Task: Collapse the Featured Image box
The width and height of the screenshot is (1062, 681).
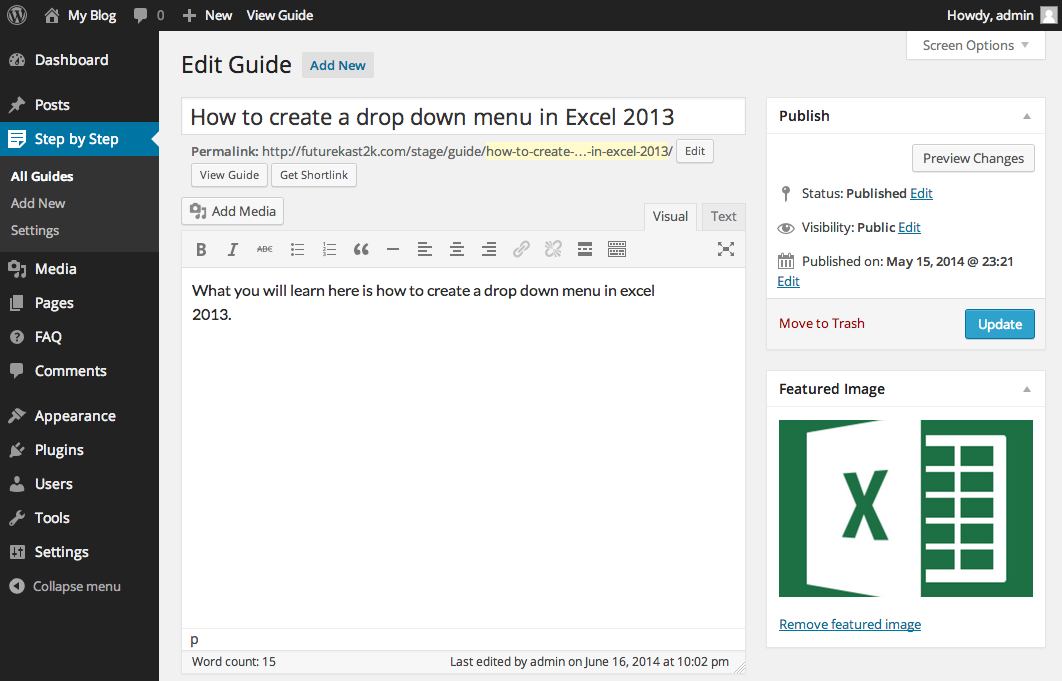Action: coord(1027,390)
